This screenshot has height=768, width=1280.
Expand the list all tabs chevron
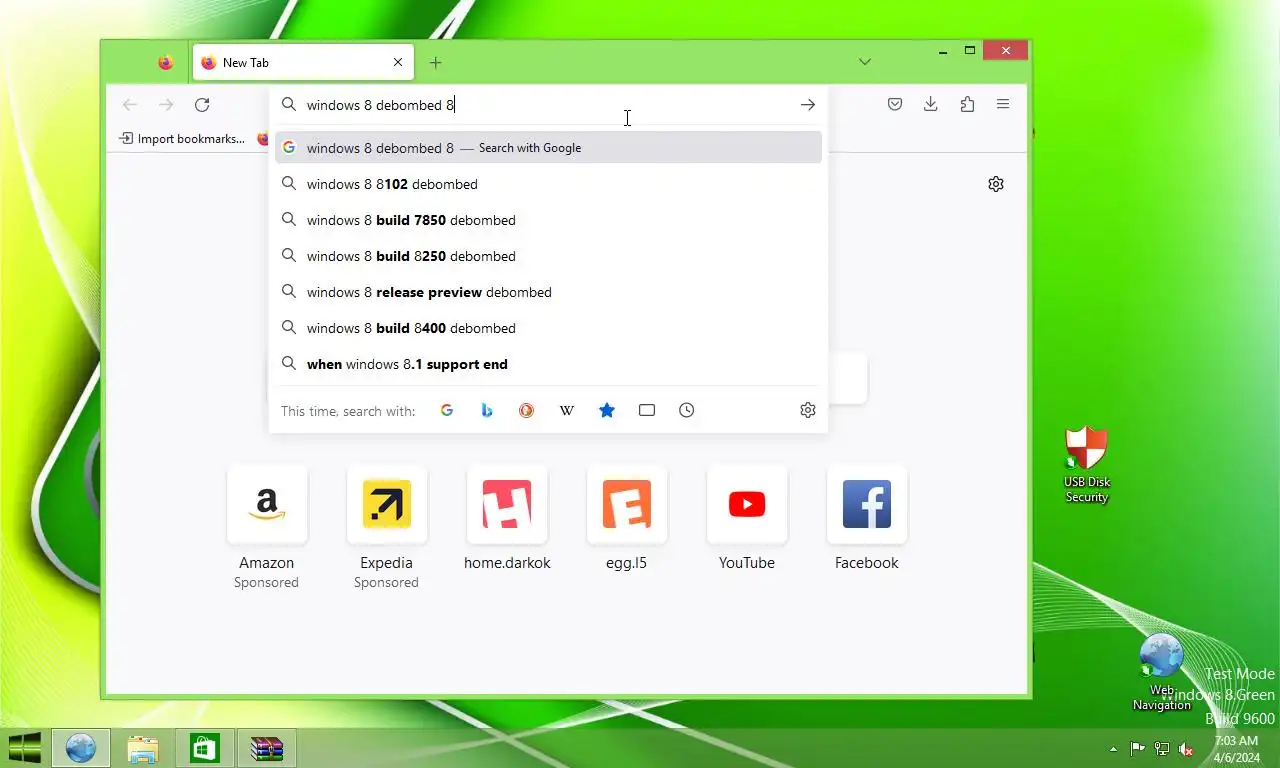coord(865,62)
